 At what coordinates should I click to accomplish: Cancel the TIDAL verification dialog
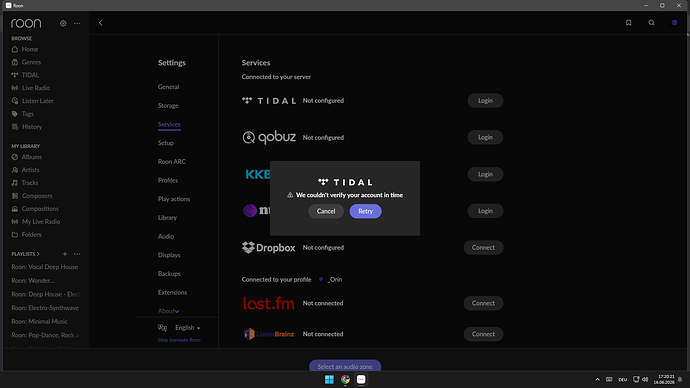pyautogui.click(x=326, y=211)
